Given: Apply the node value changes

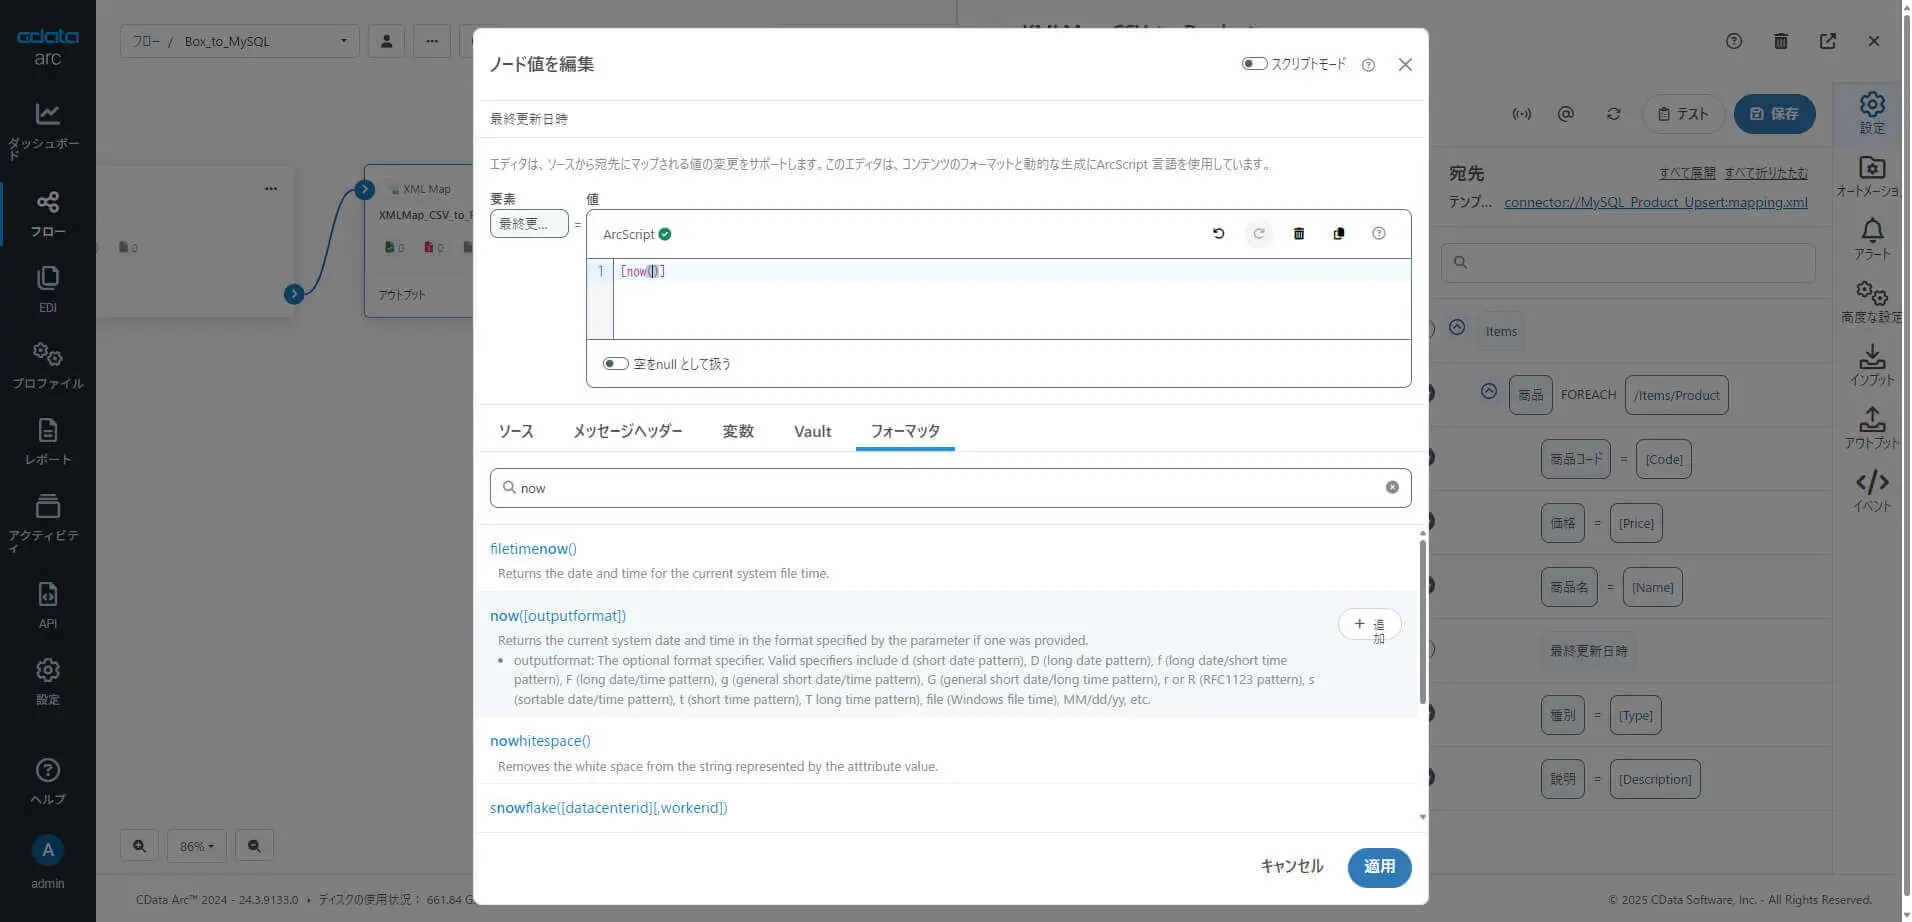Looking at the screenshot, I should (x=1379, y=867).
